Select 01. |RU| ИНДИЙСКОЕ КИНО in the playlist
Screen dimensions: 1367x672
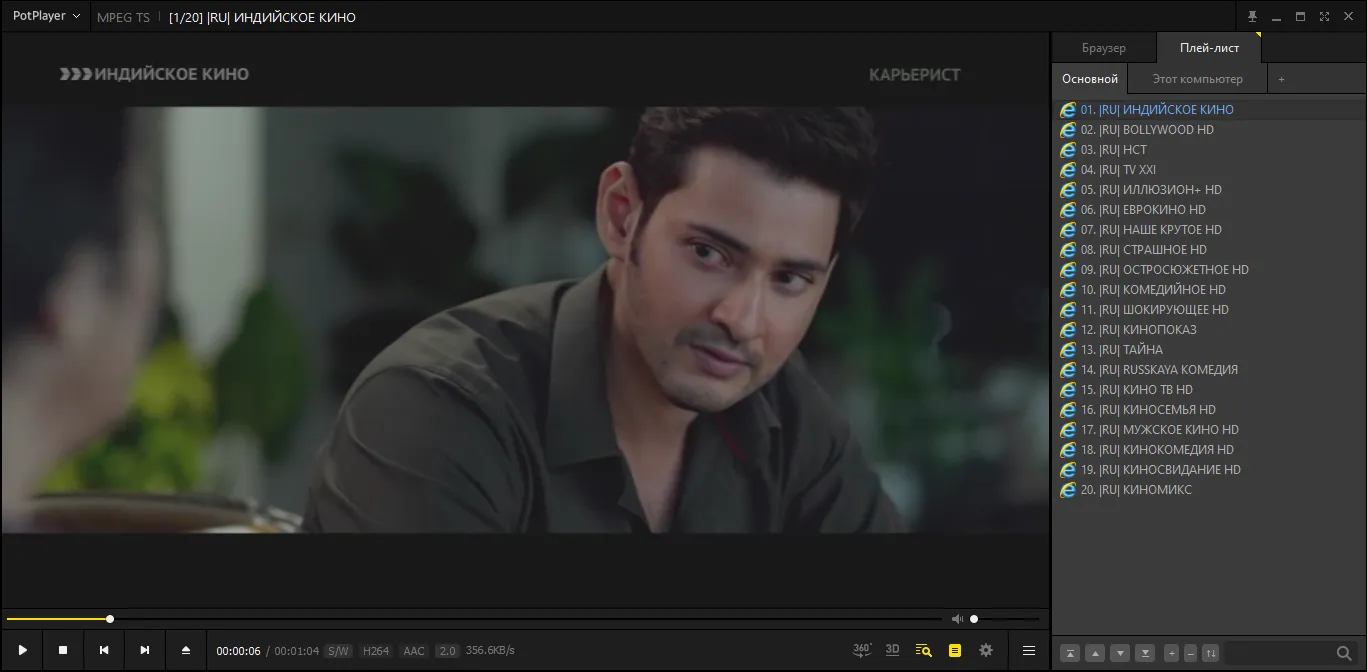(x=1209, y=110)
